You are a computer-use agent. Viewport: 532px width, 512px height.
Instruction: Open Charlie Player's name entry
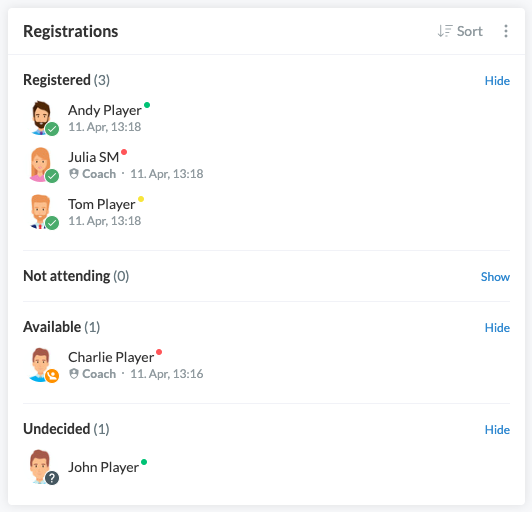111,357
